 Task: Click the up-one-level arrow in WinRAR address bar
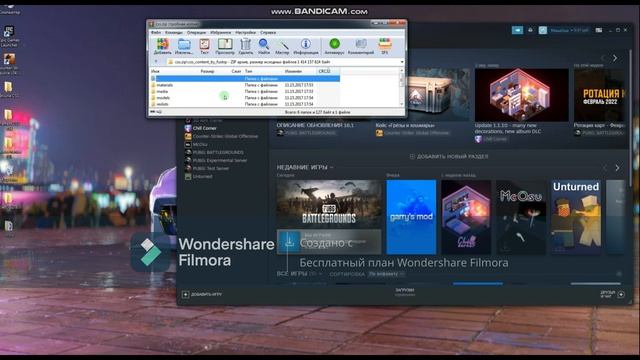[156, 62]
